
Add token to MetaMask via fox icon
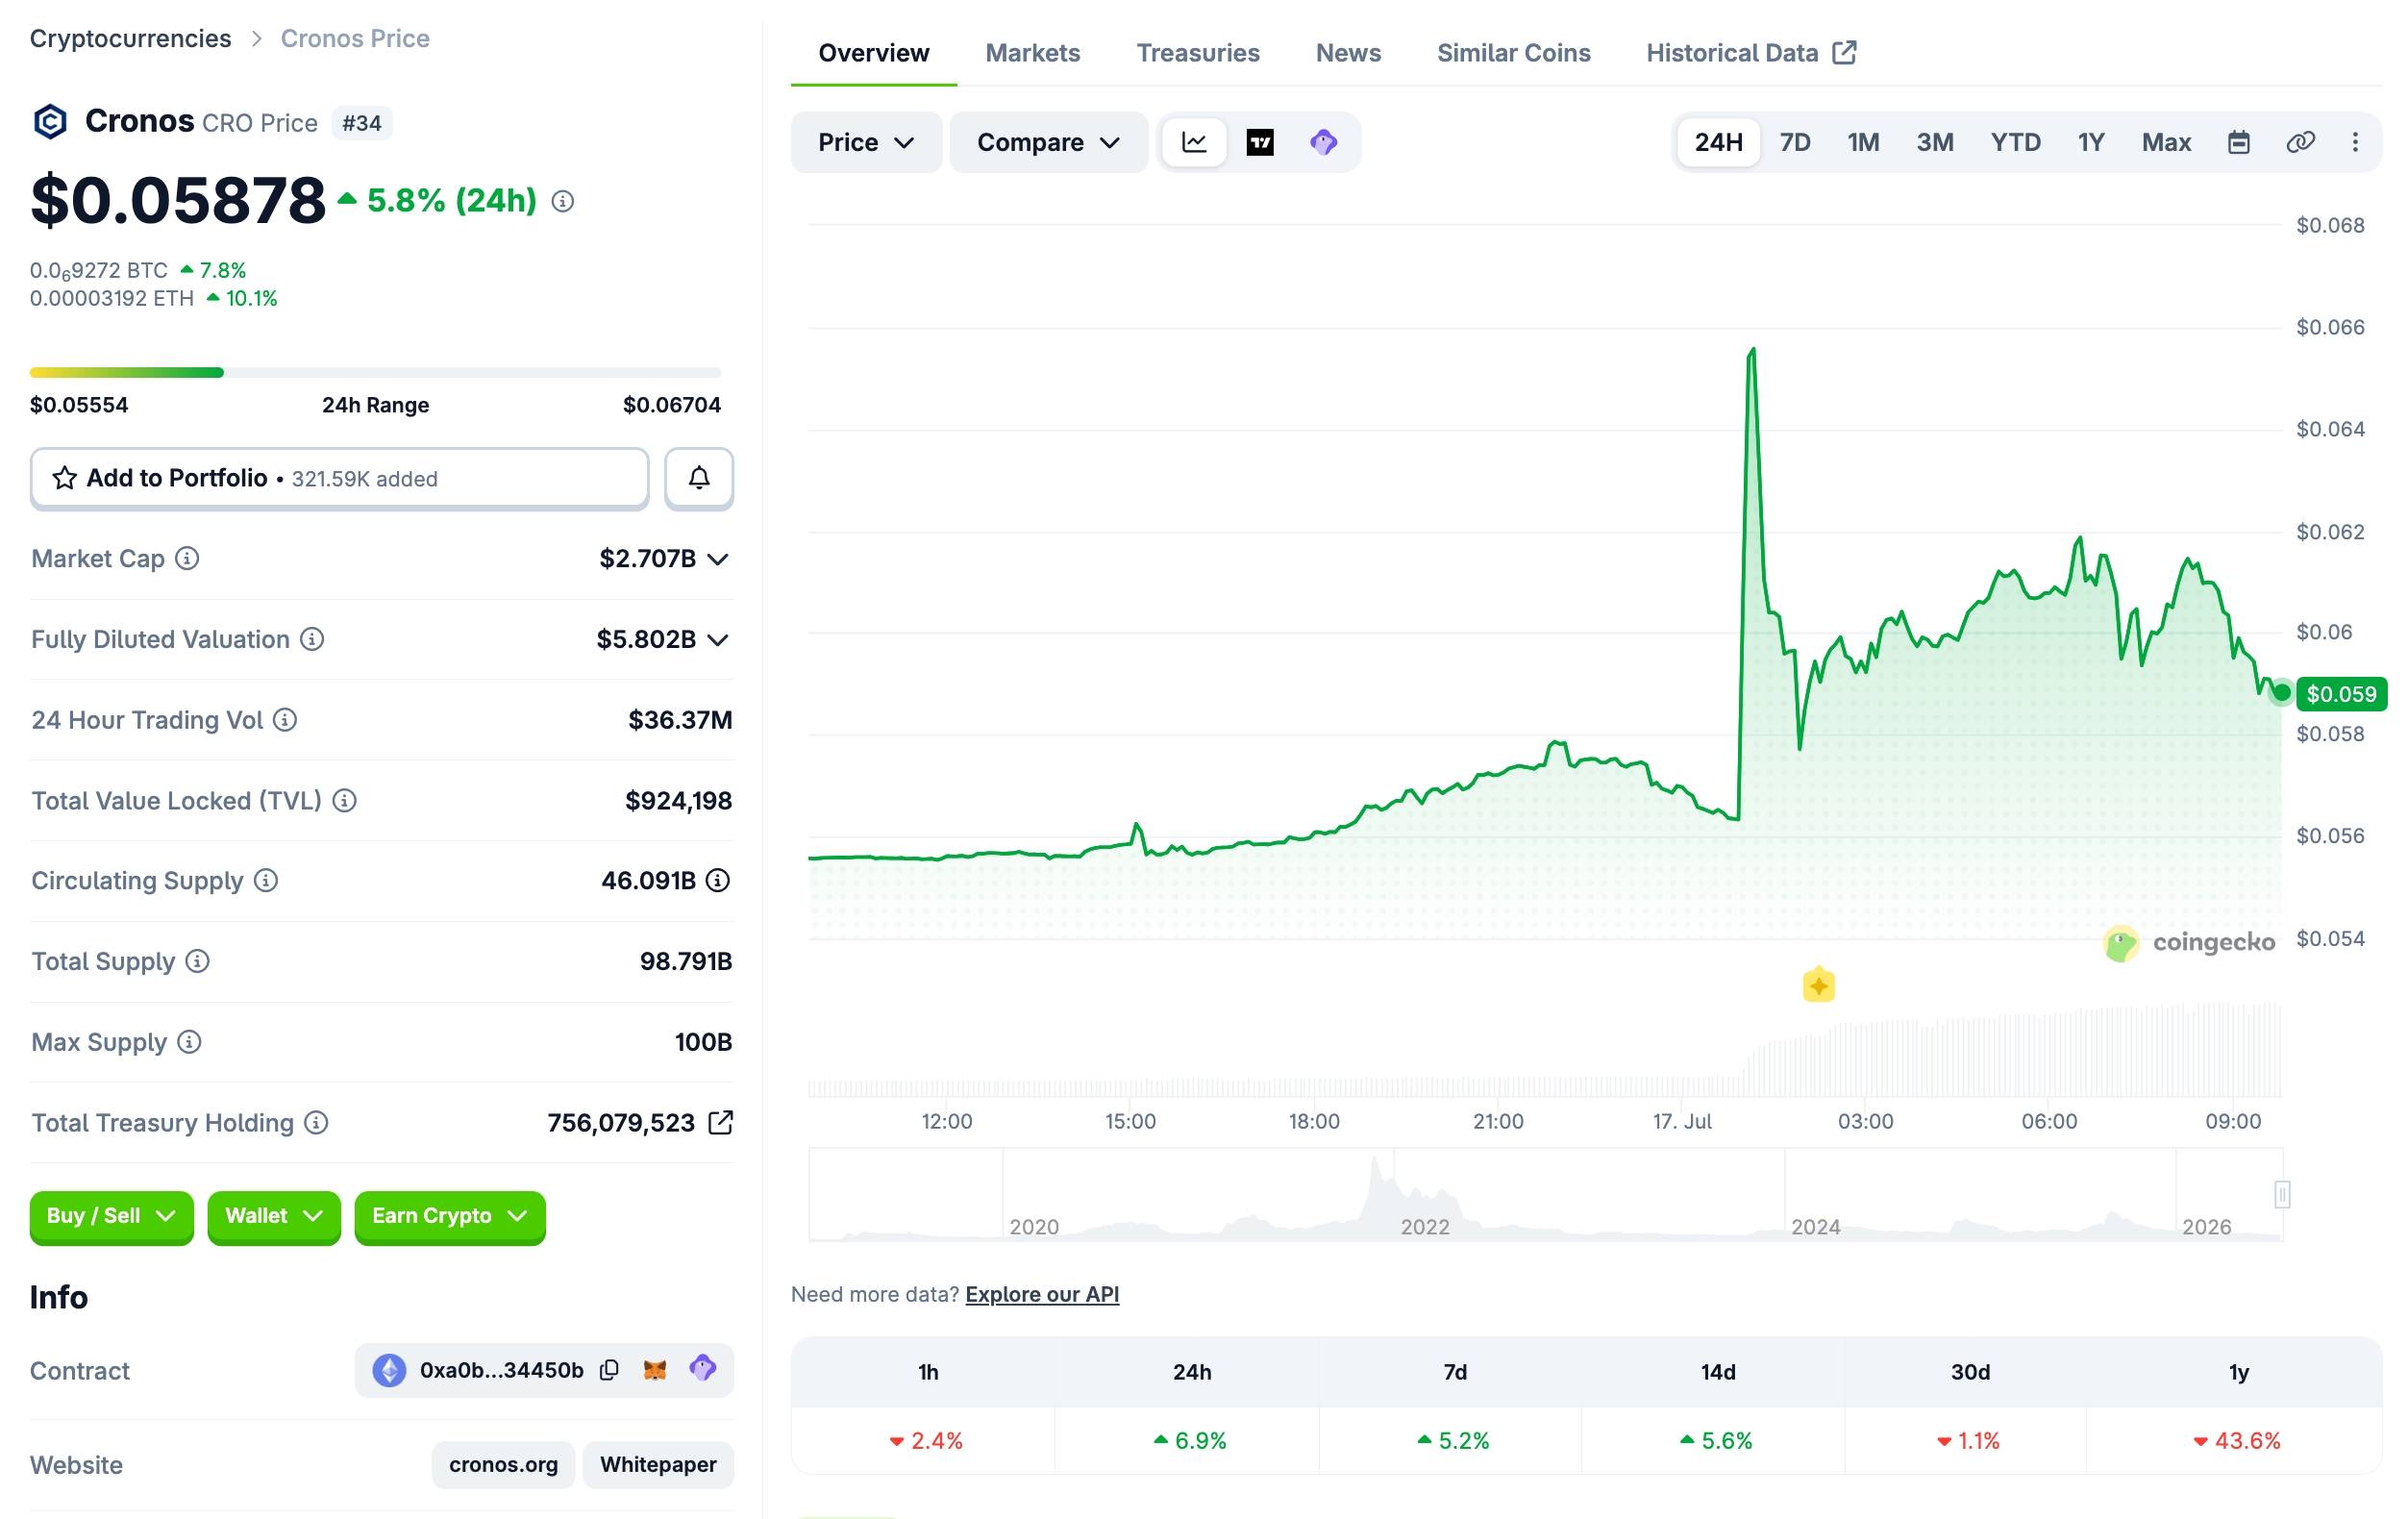(655, 1370)
